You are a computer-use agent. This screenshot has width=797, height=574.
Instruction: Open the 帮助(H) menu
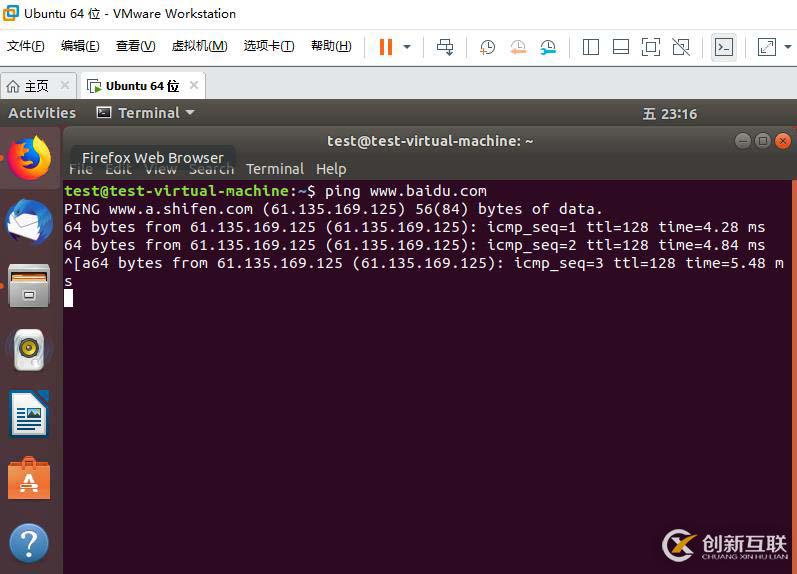[331, 46]
